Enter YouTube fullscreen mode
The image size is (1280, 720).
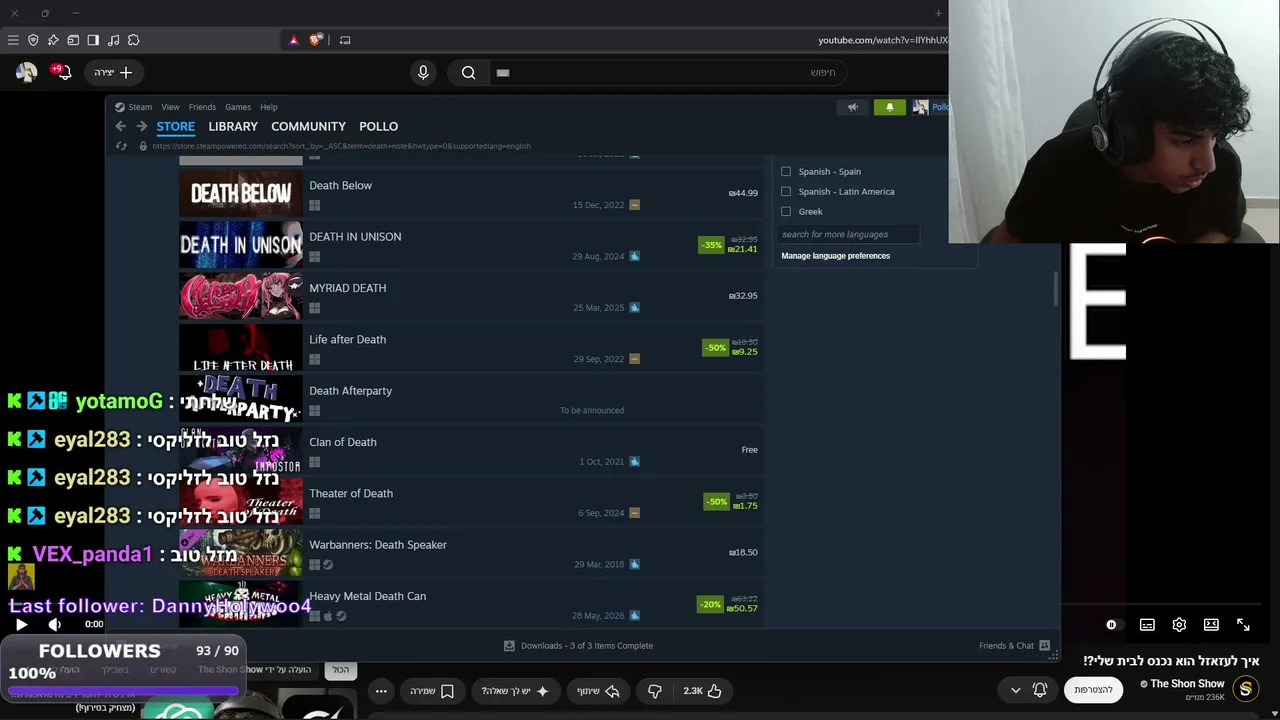[1243, 624]
